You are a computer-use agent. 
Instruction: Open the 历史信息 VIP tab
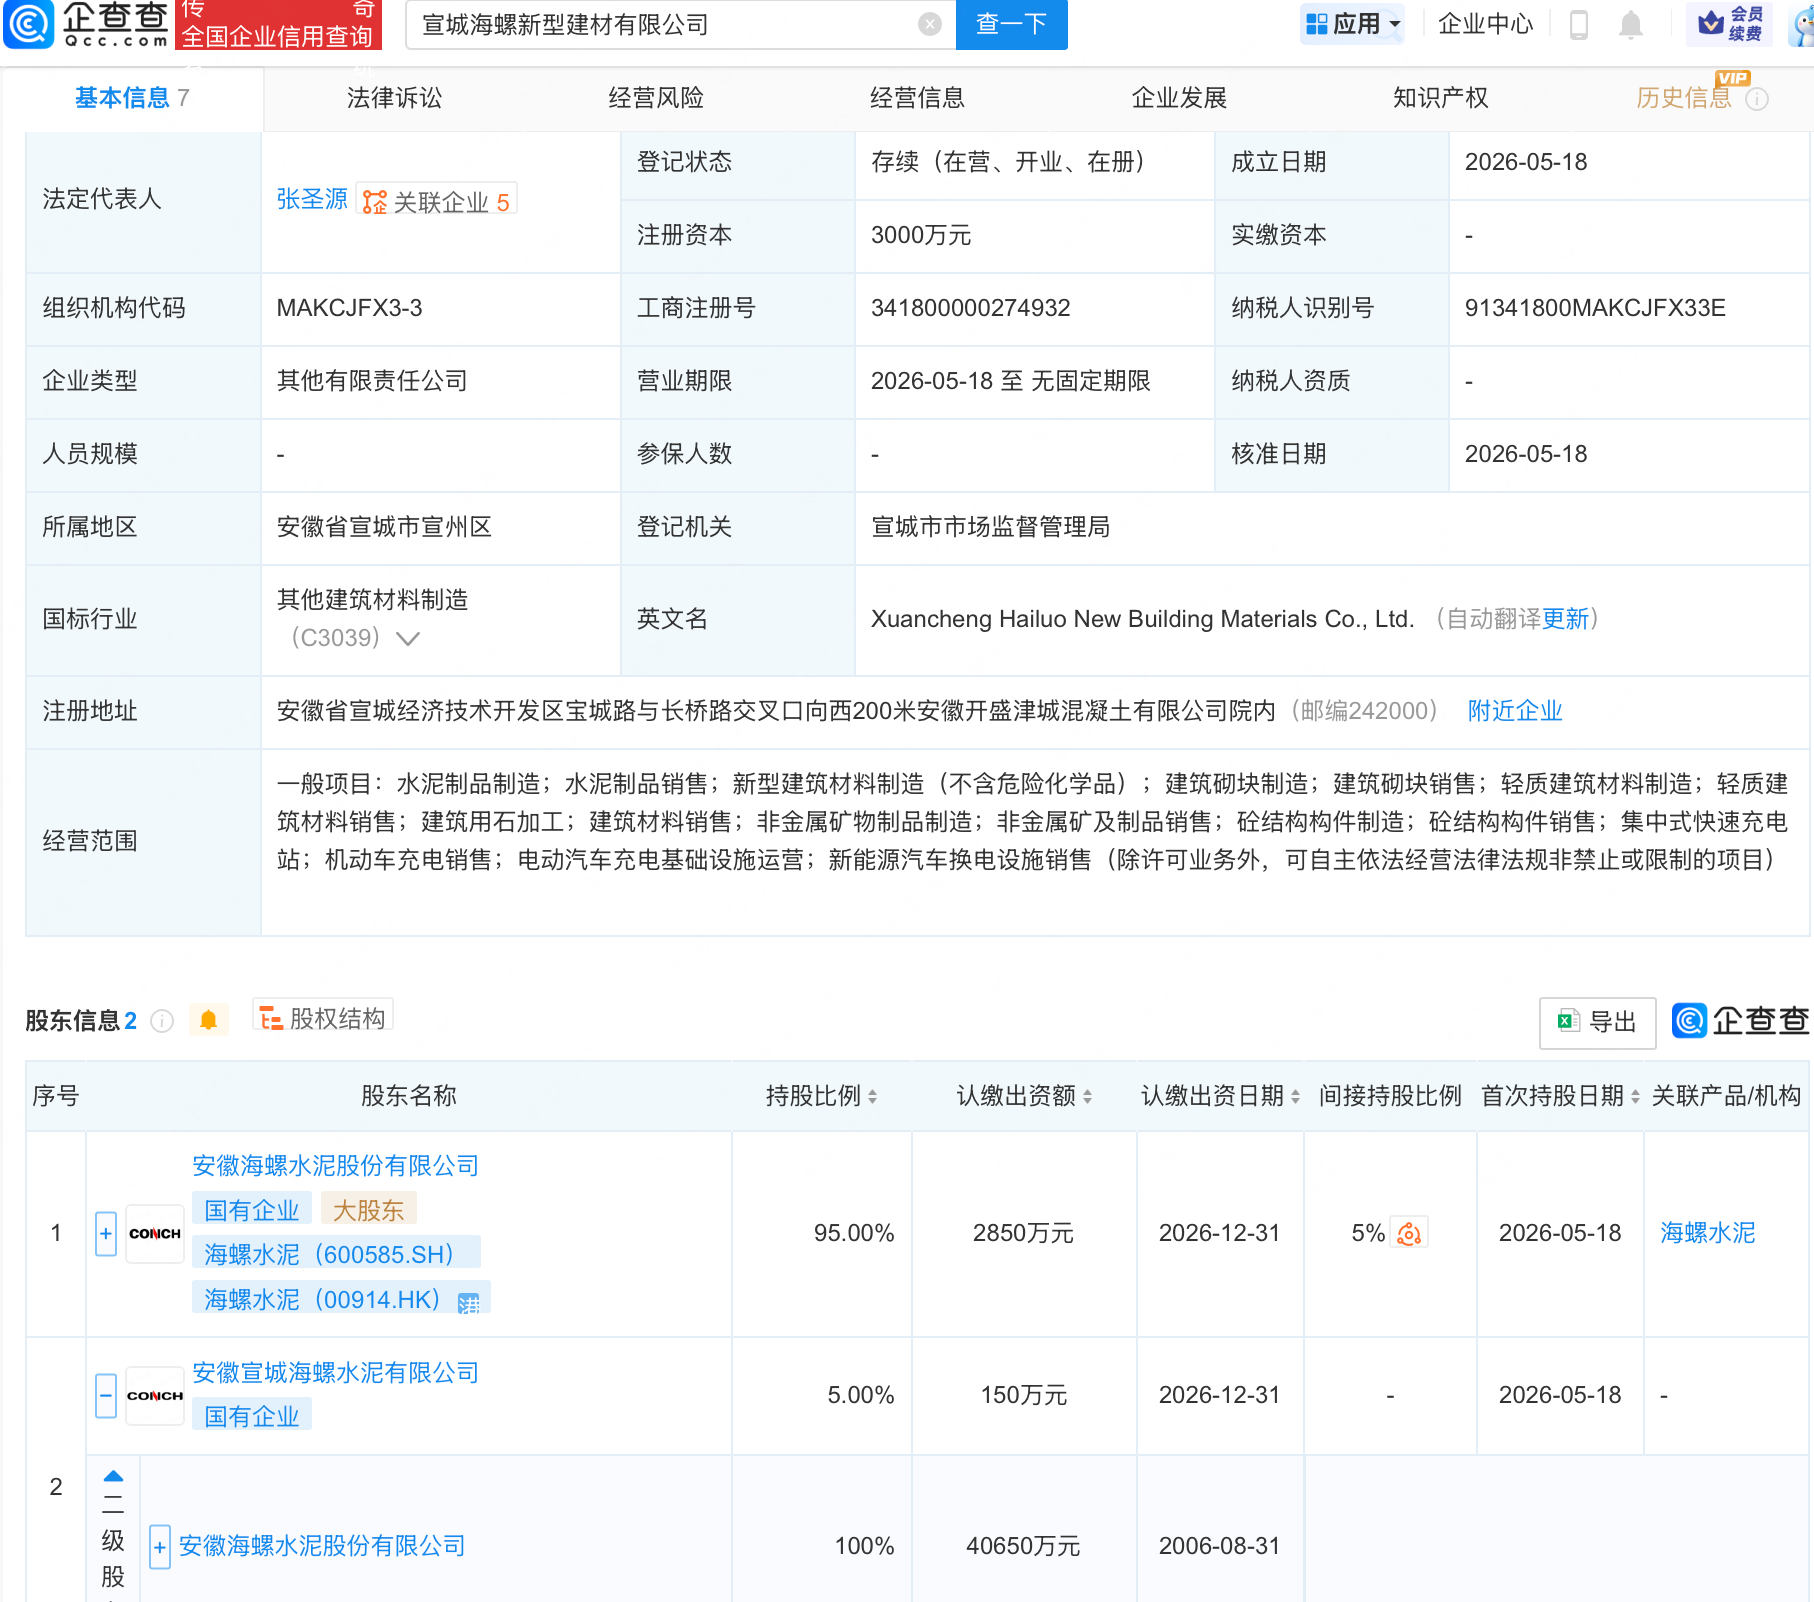(1684, 98)
